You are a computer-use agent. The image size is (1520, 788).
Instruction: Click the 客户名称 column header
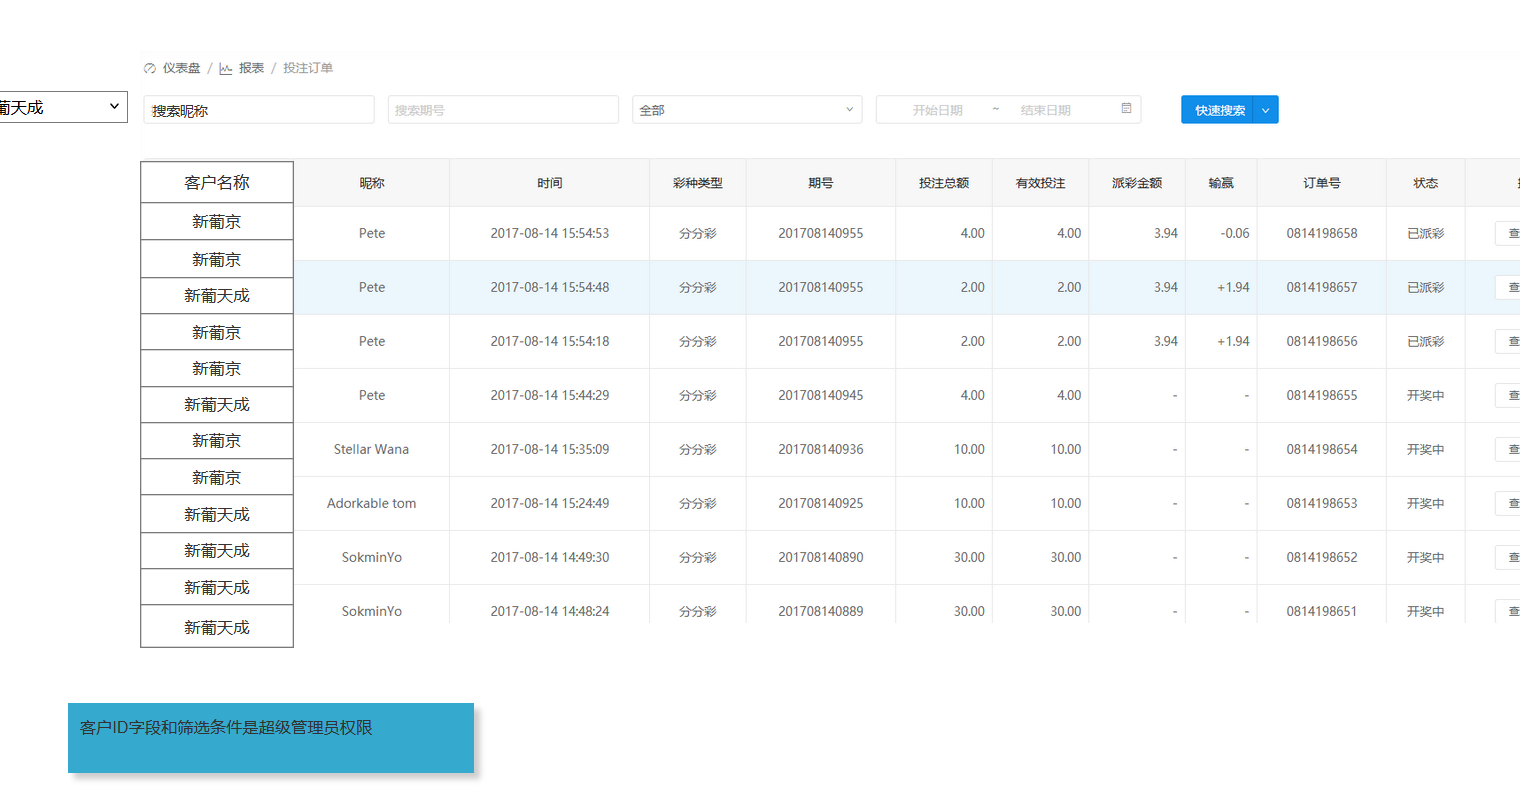click(217, 182)
